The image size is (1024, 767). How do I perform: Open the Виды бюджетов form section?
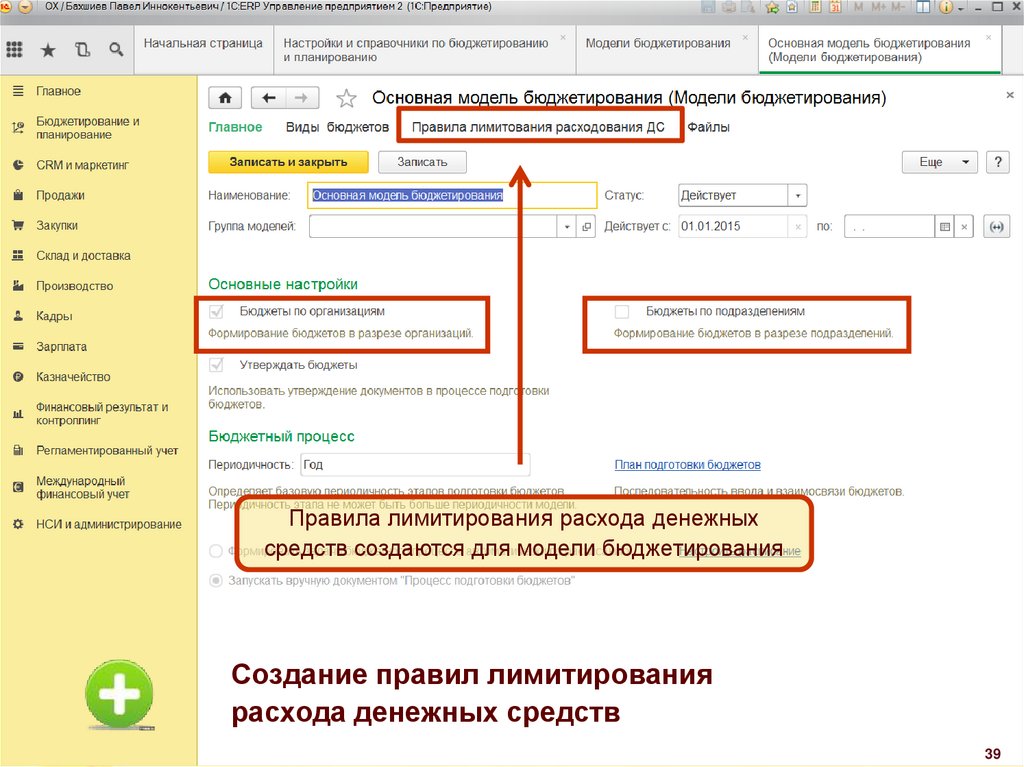coord(337,127)
